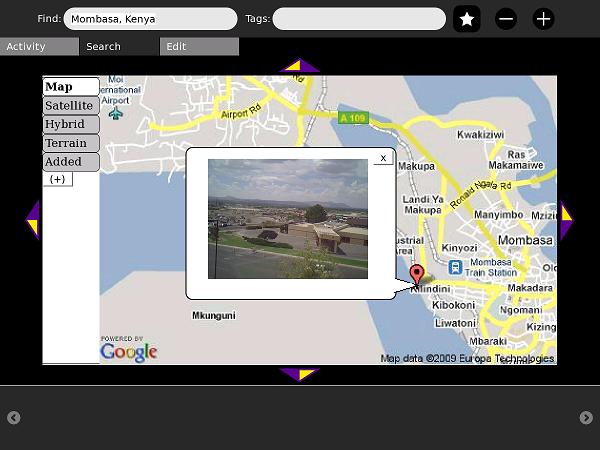Open the Edit tab
Image resolution: width=600 pixels, height=450 pixels.
pyautogui.click(x=199, y=47)
